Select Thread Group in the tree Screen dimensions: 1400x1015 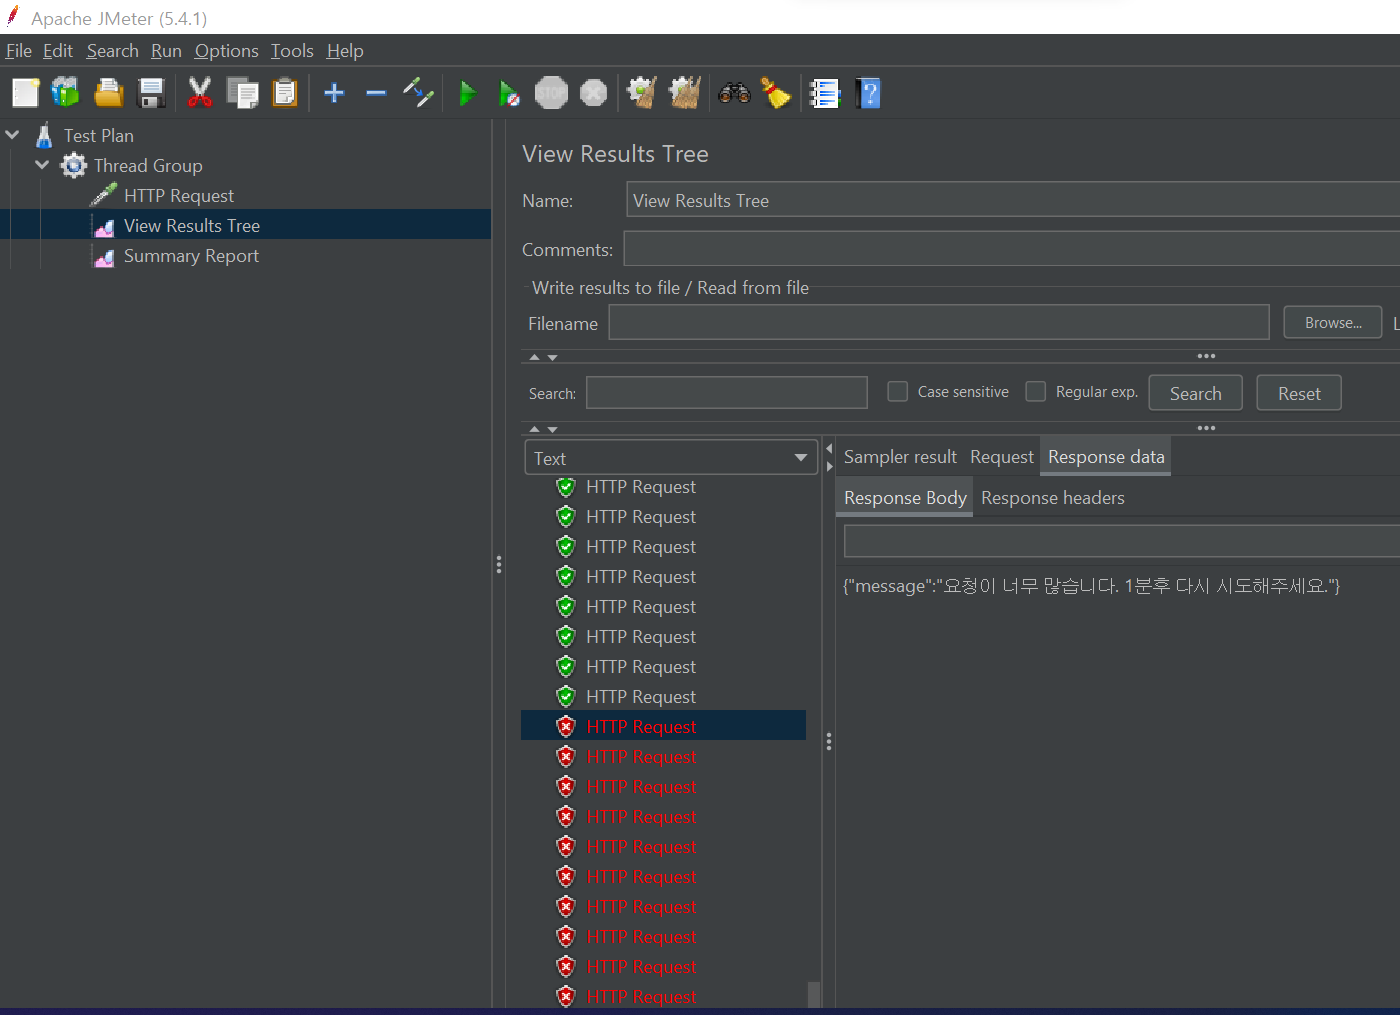coord(148,166)
